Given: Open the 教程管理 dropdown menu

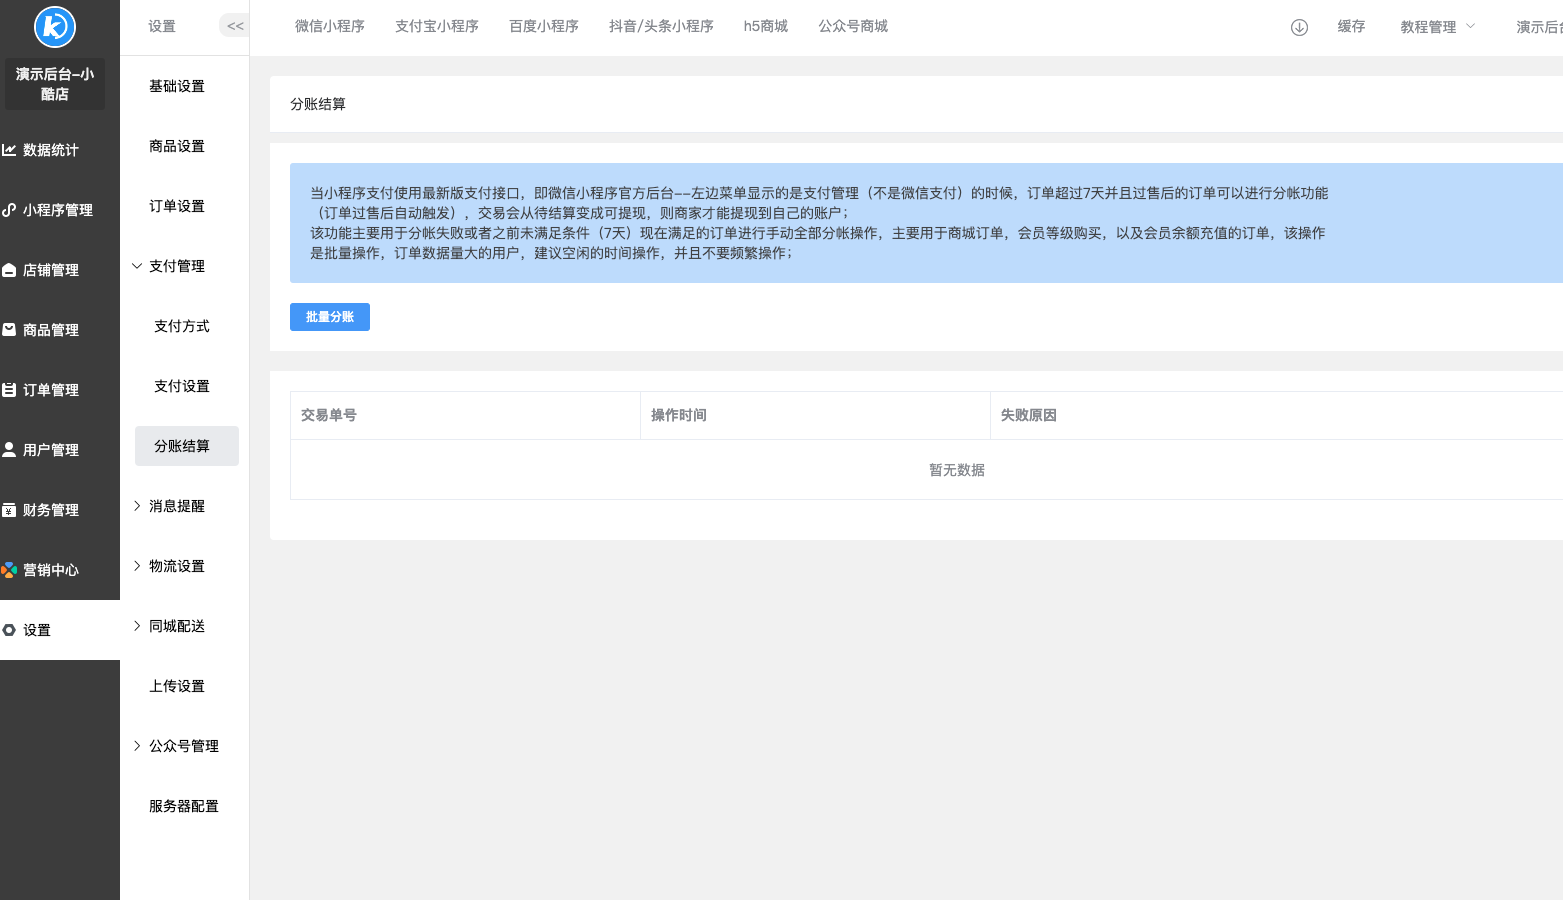Looking at the screenshot, I should pos(1437,27).
